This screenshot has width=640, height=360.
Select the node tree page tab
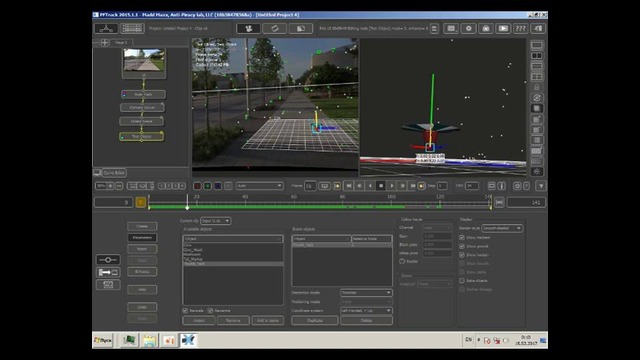click(121, 42)
